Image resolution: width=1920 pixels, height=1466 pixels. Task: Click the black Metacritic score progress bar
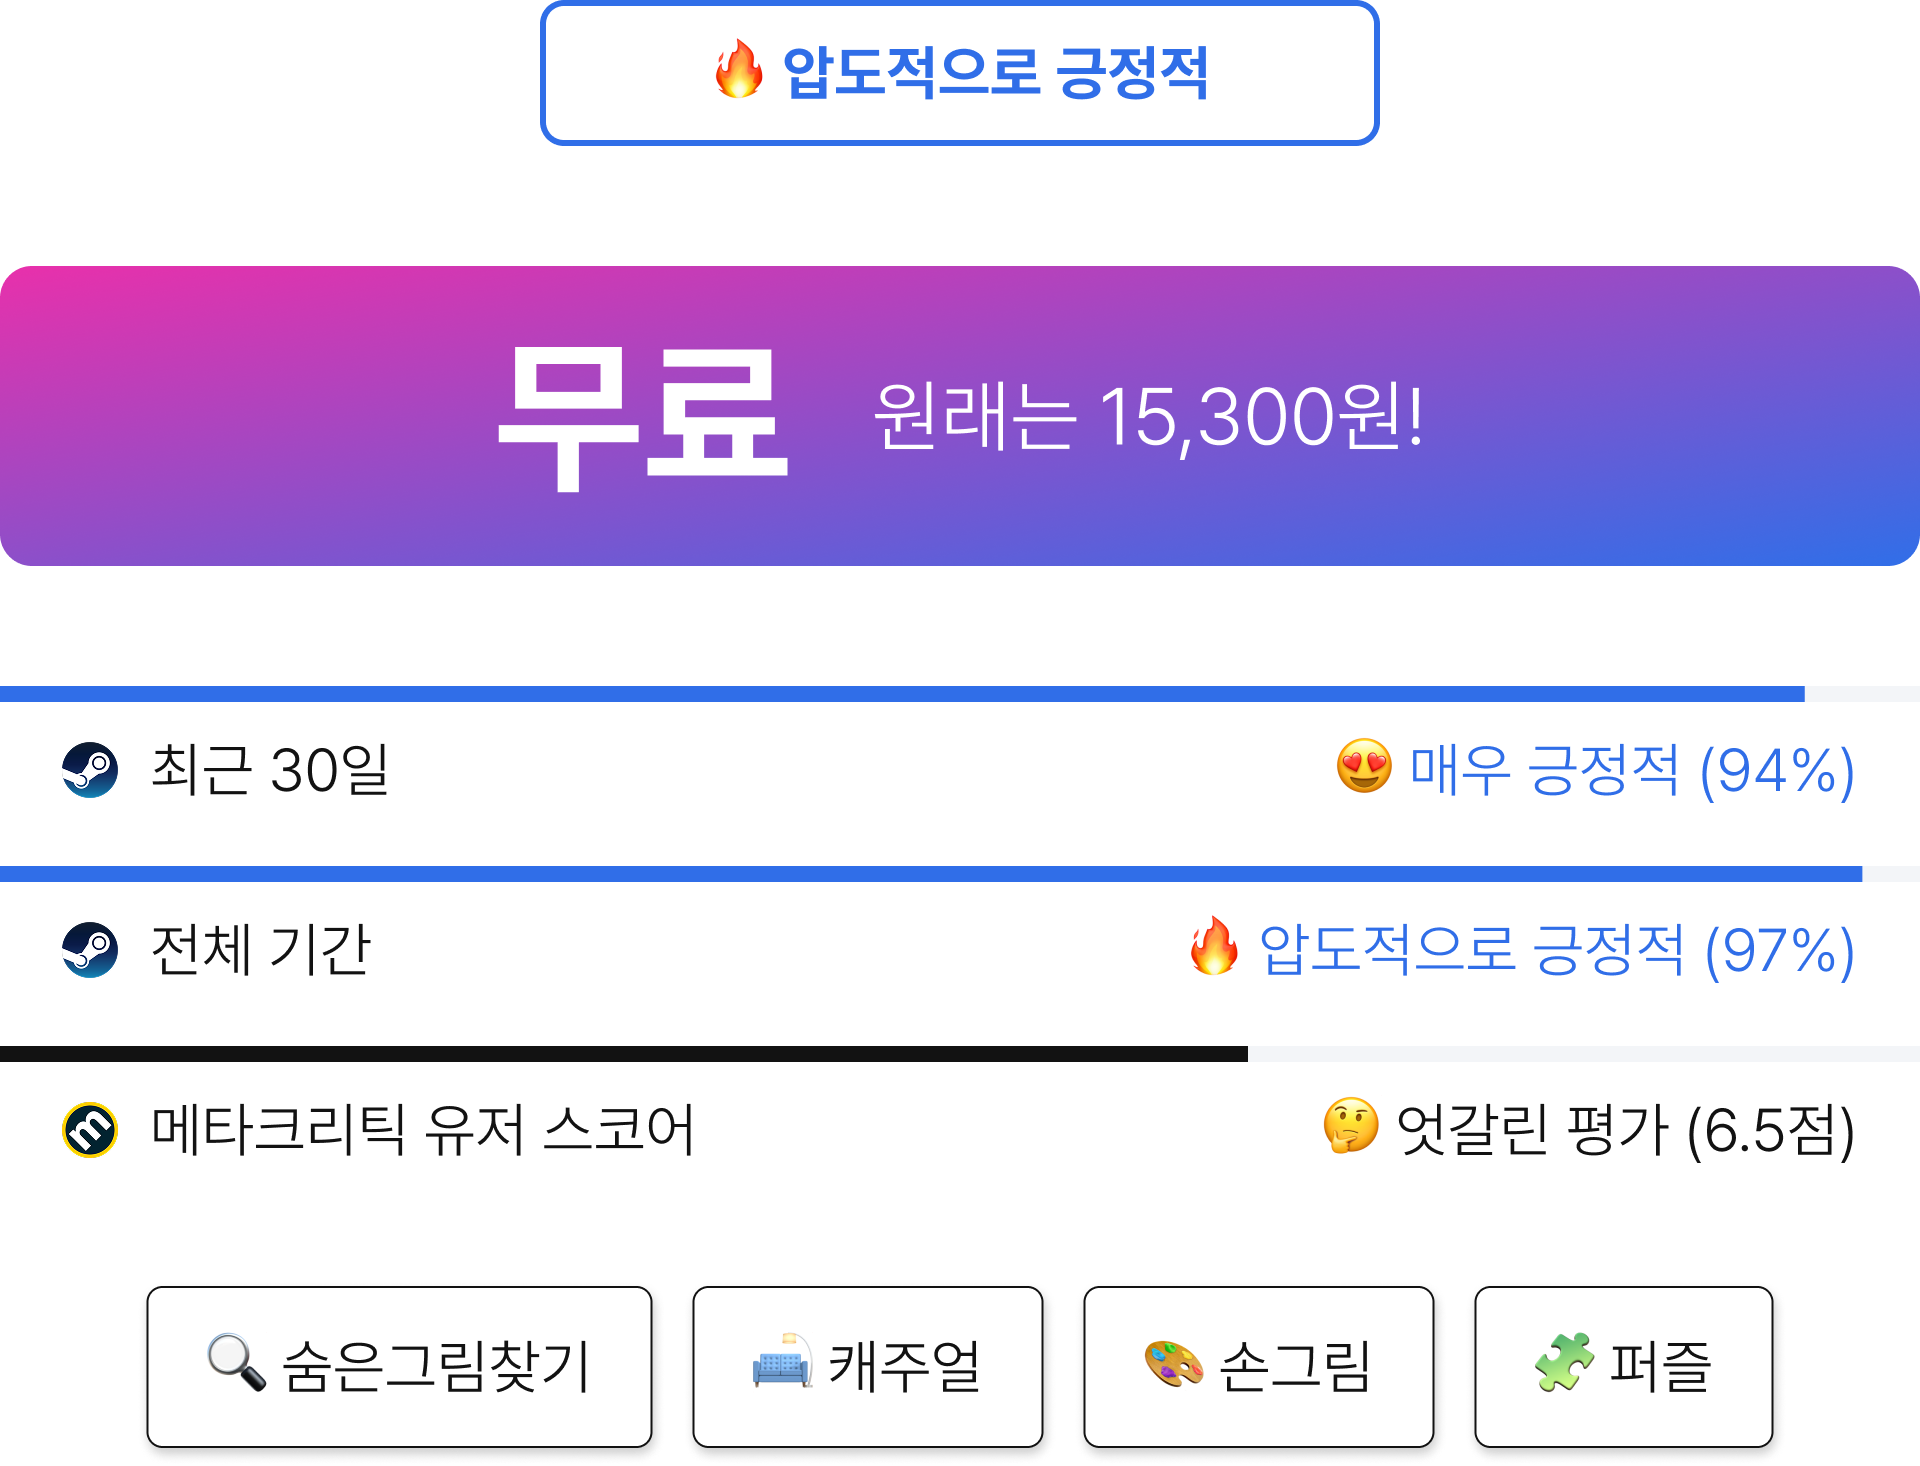coord(624,1054)
